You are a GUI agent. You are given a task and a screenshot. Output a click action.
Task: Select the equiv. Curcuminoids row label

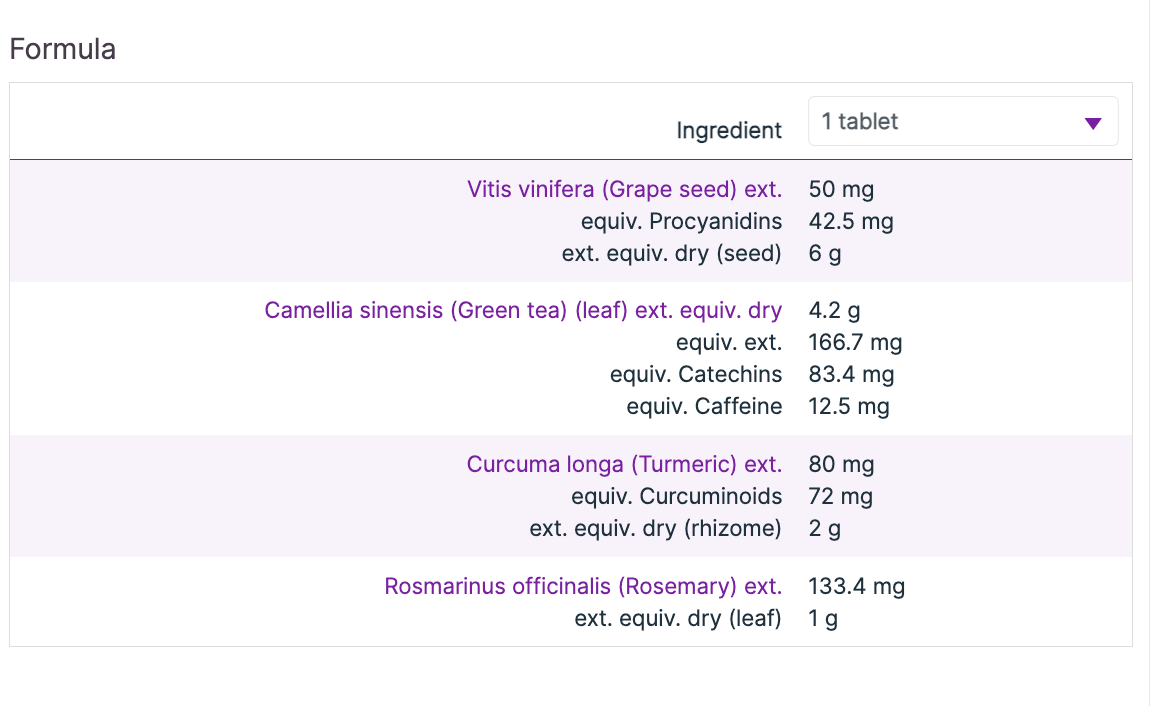[676, 497]
